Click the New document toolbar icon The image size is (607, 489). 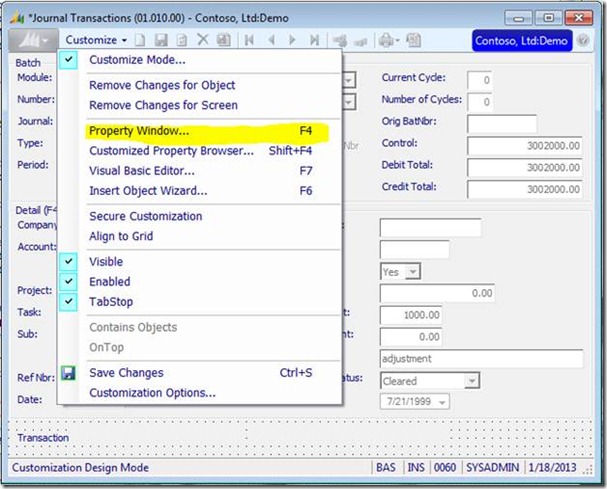140,40
